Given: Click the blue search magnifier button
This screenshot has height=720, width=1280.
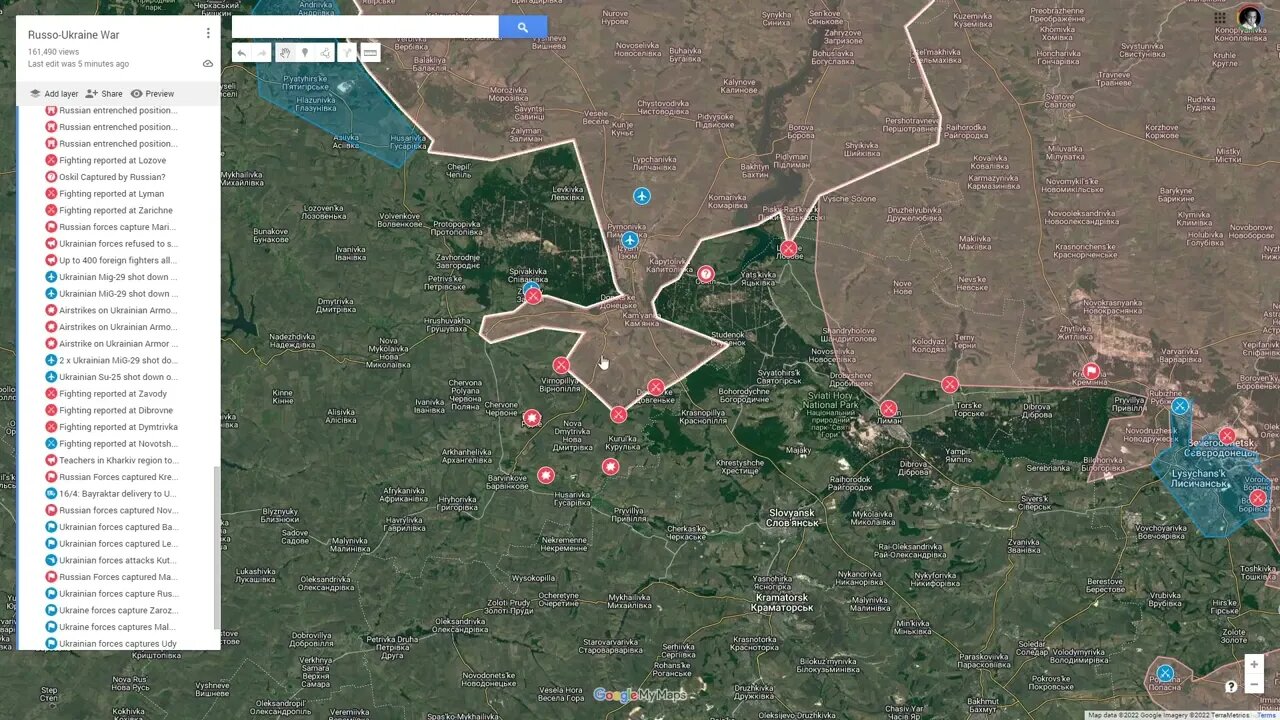Looking at the screenshot, I should (x=523, y=27).
